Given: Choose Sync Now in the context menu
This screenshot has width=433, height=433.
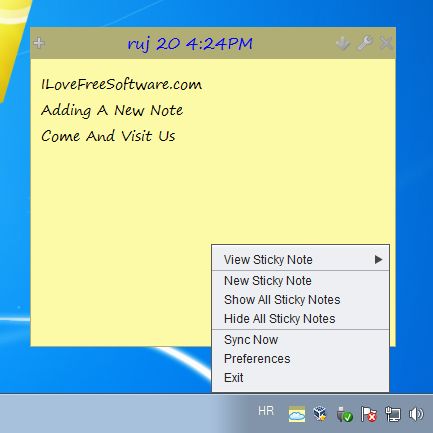Looking at the screenshot, I should pyautogui.click(x=300, y=340).
